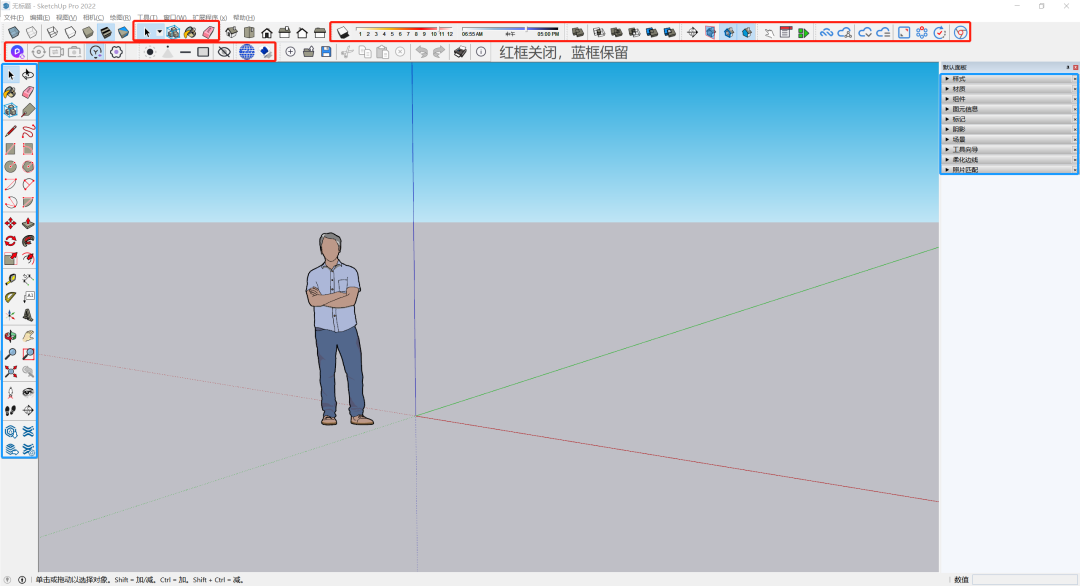
Task: Select the Rotate tool
Action: [10, 241]
